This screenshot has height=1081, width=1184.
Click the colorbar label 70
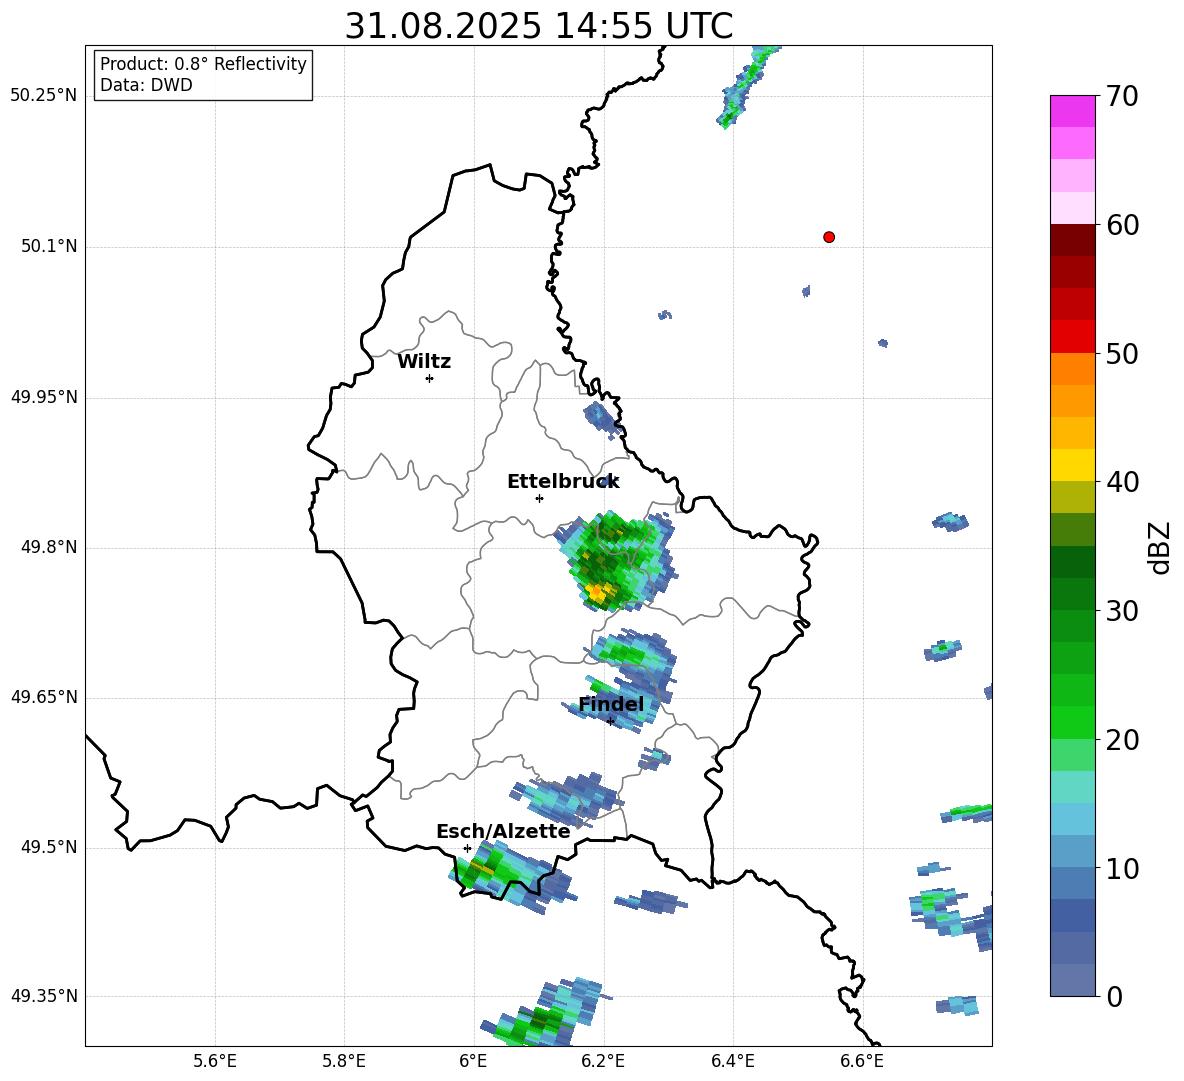tap(1122, 97)
